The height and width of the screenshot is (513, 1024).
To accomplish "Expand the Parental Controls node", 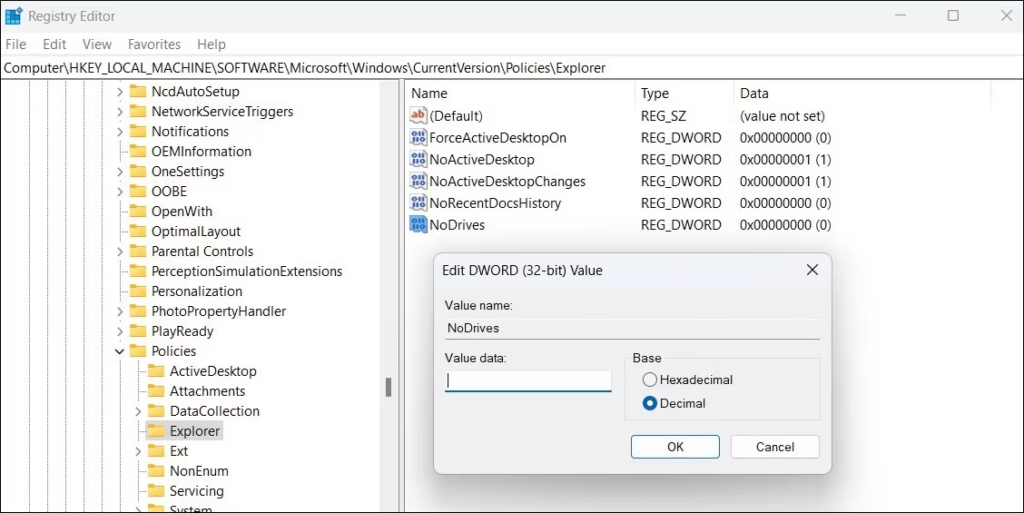I will tap(119, 251).
